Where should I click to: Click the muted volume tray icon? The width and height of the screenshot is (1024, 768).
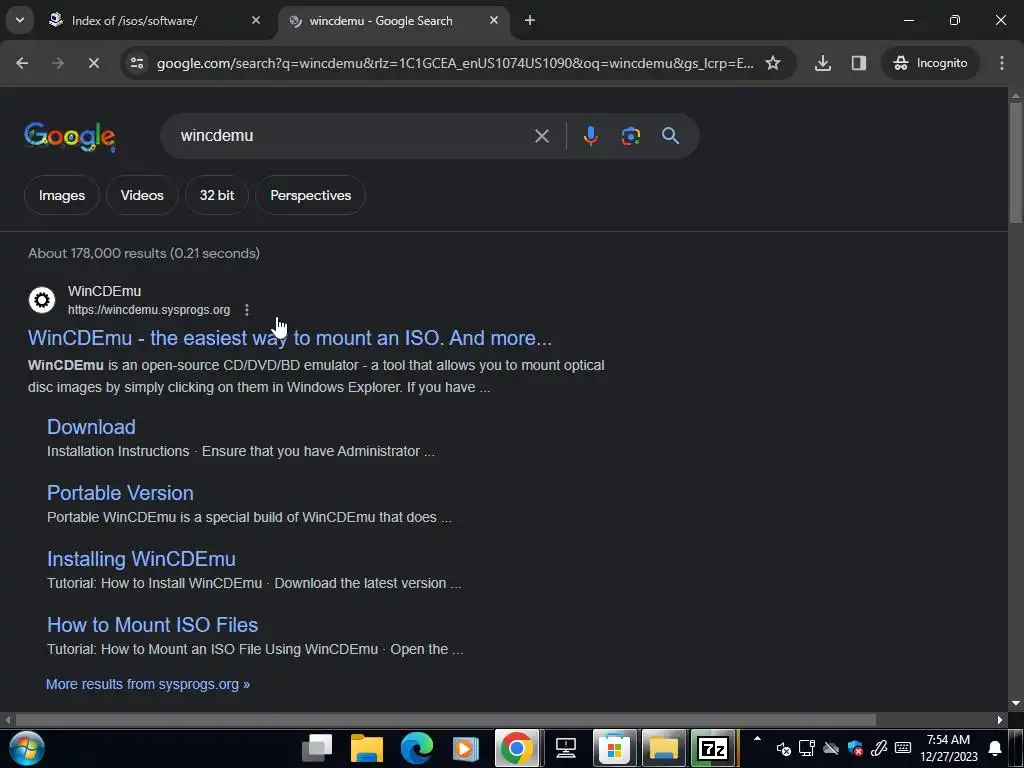tap(783, 748)
